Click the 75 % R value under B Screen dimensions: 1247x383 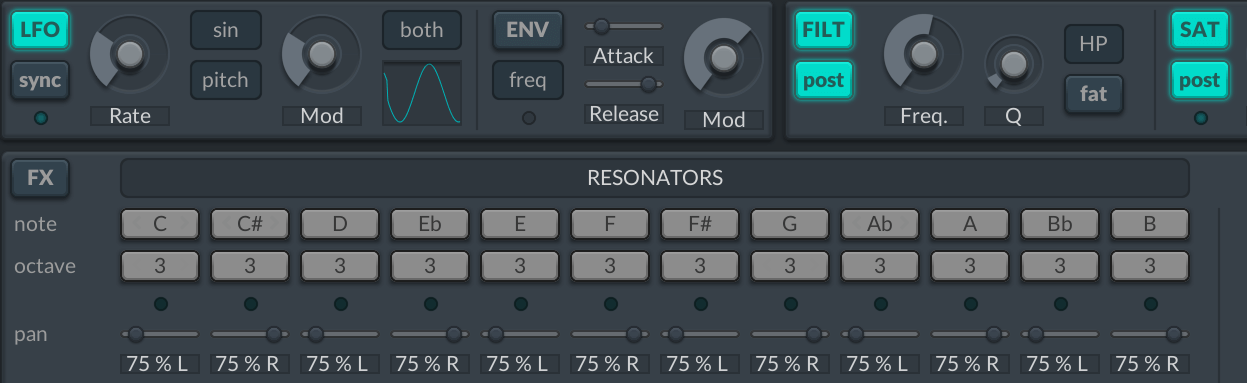(1150, 364)
